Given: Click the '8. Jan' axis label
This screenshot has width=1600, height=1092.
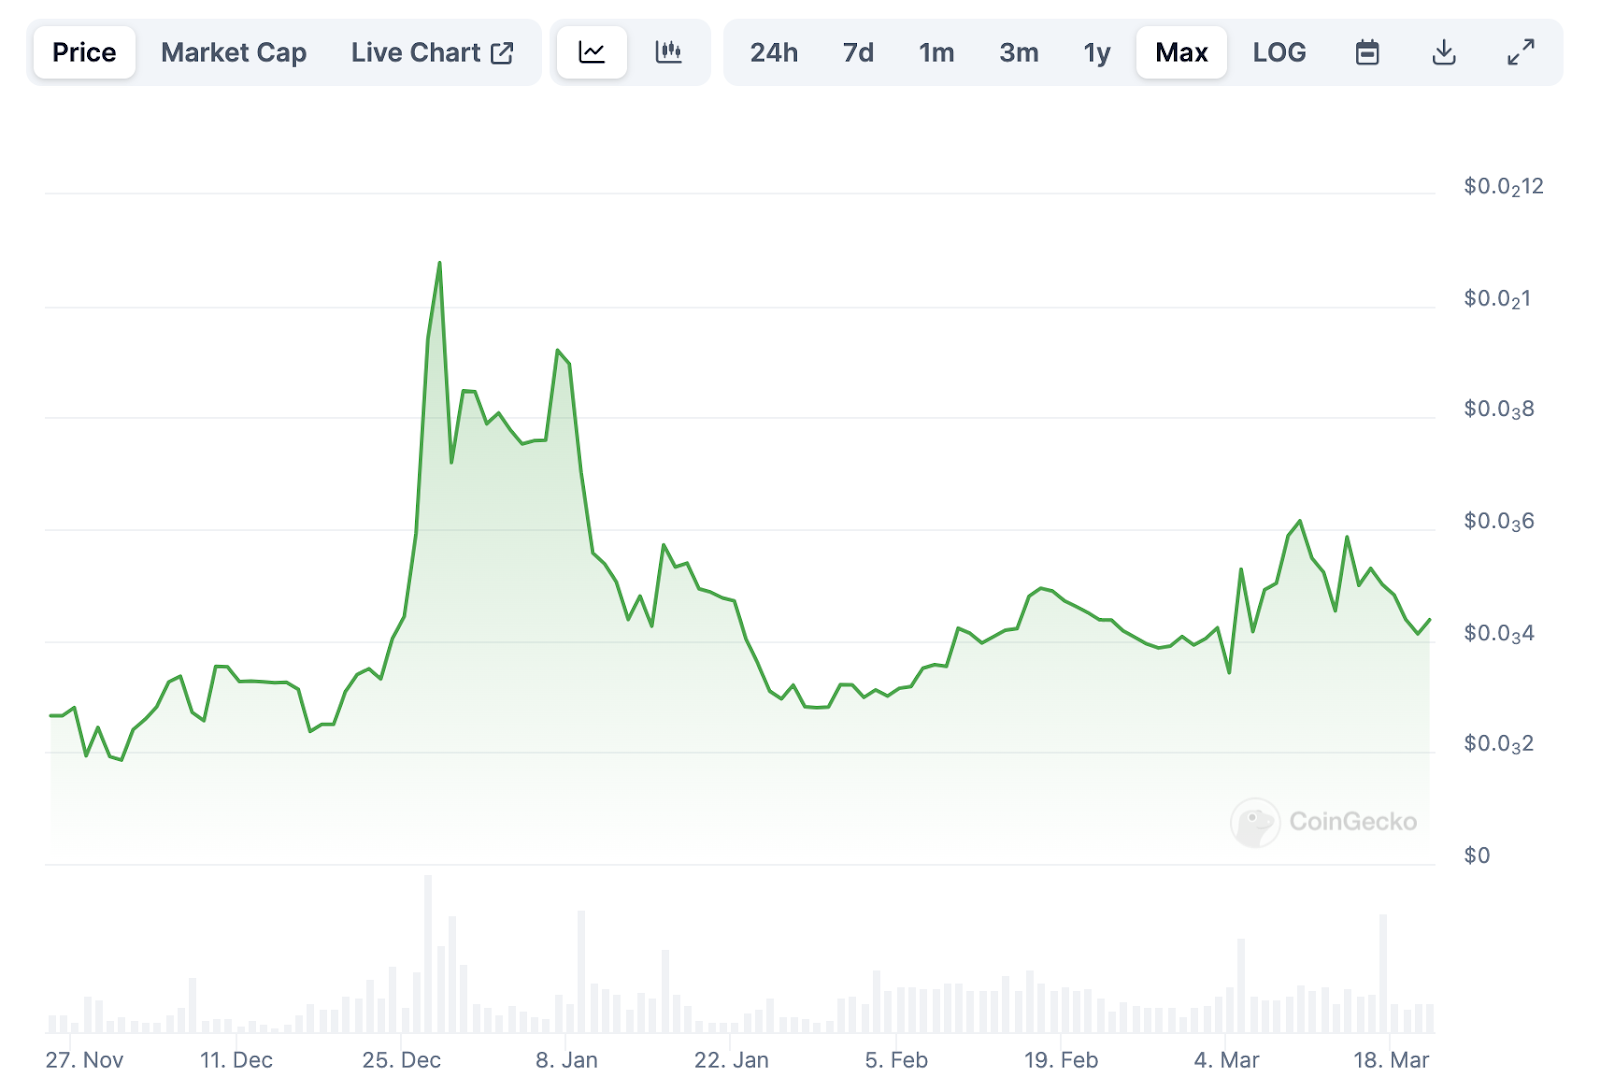Looking at the screenshot, I should coord(566,1060).
